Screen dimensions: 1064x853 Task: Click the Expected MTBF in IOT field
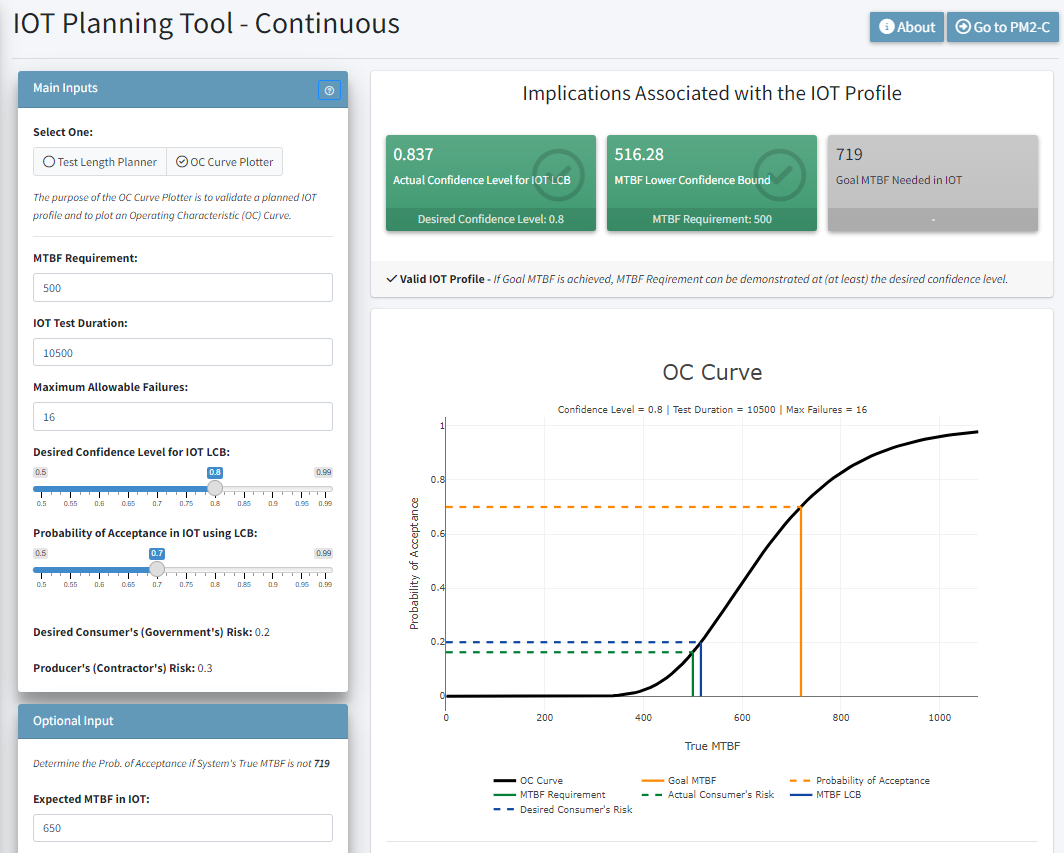[x=182, y=828]
